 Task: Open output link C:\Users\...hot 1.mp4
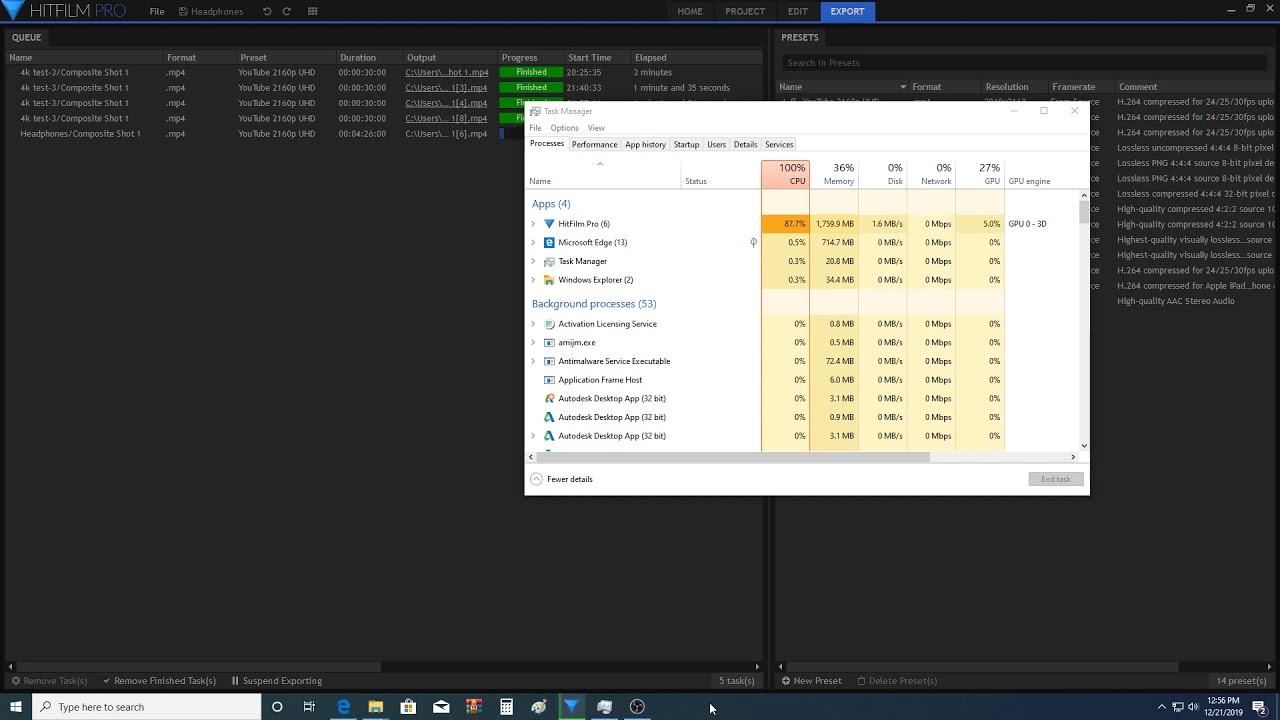pos(447,72)
